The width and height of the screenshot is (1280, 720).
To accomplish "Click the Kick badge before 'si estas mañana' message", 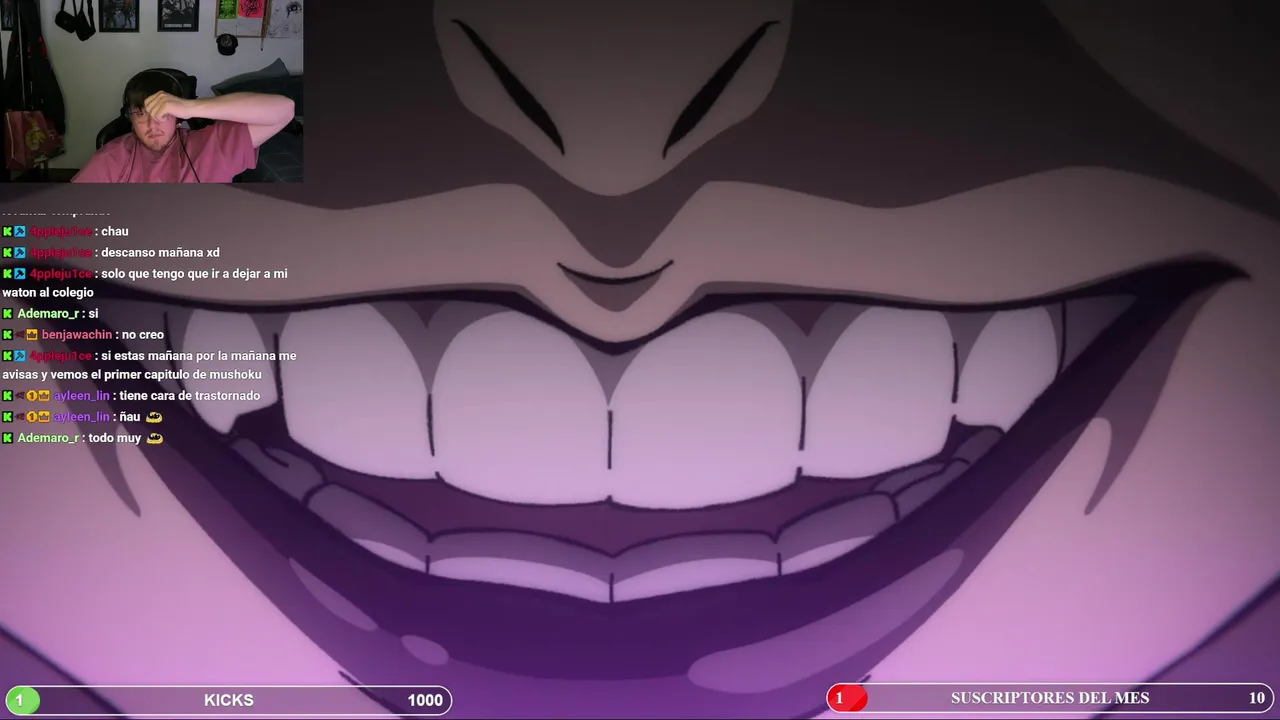I will (7, 356).
